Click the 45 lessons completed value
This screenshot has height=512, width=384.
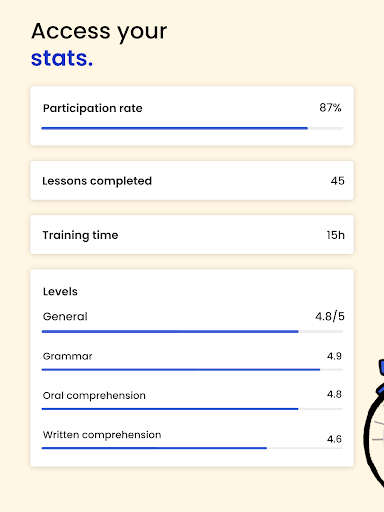click(x=337, y=181)
